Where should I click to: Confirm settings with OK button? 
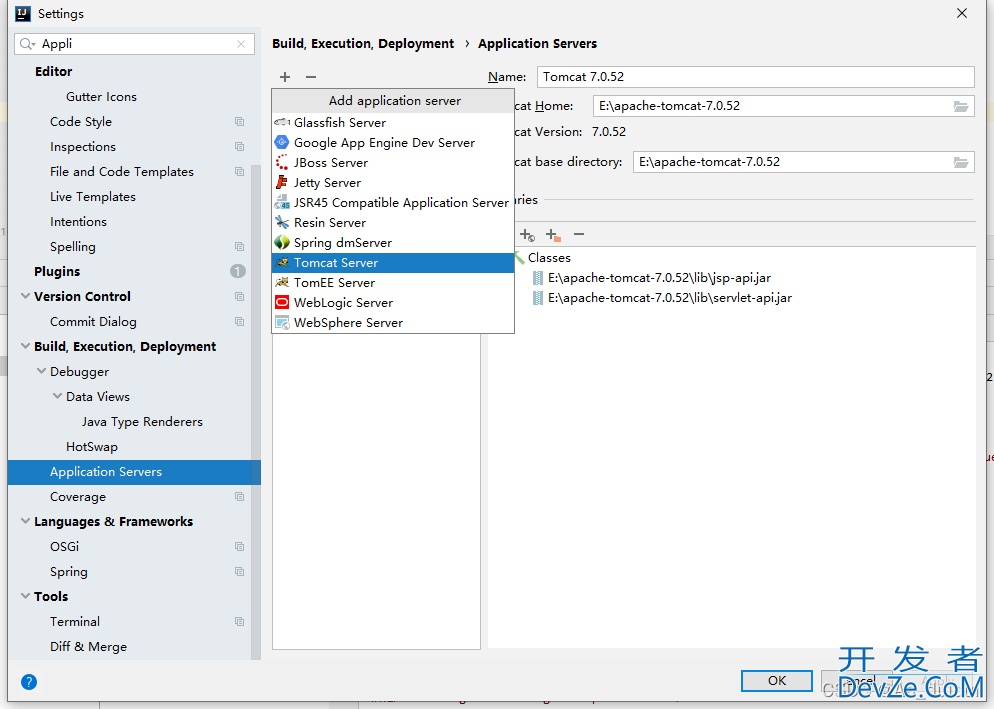click(777, 680)
